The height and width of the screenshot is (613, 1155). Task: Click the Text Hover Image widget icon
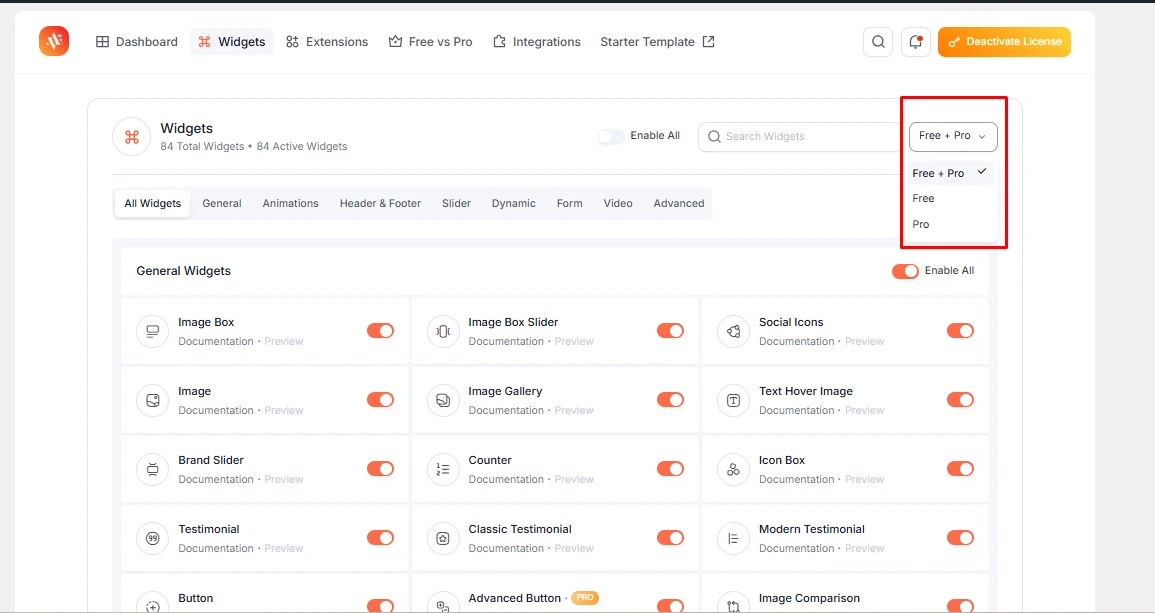click(733, 400)
